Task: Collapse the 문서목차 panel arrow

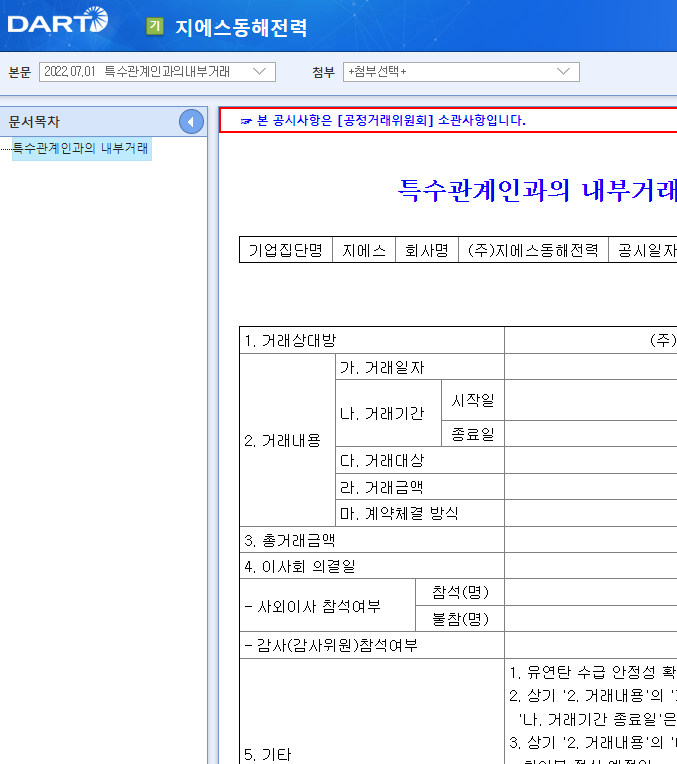Action: 191,122
